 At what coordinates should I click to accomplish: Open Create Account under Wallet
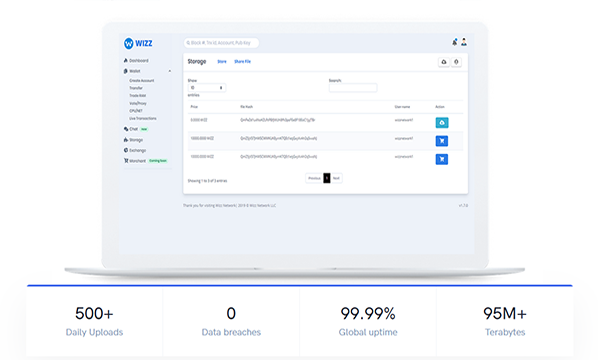pyautogui.click(x=141, y=80)
